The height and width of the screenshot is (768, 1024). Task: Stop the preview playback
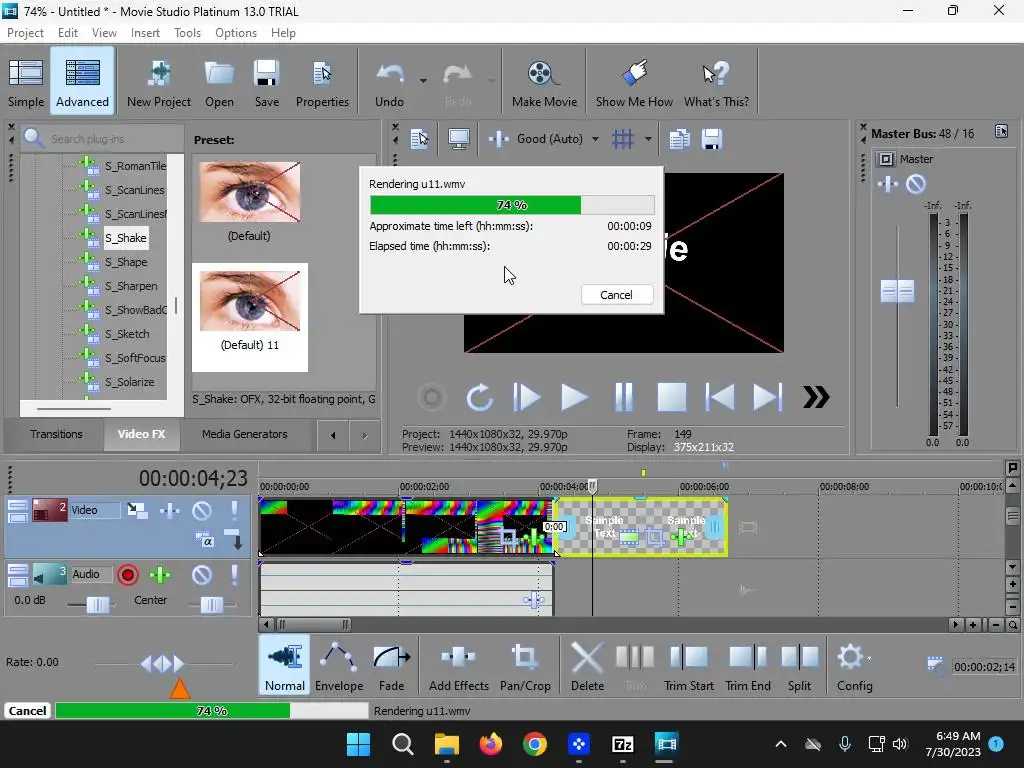(x=671, y=397)
